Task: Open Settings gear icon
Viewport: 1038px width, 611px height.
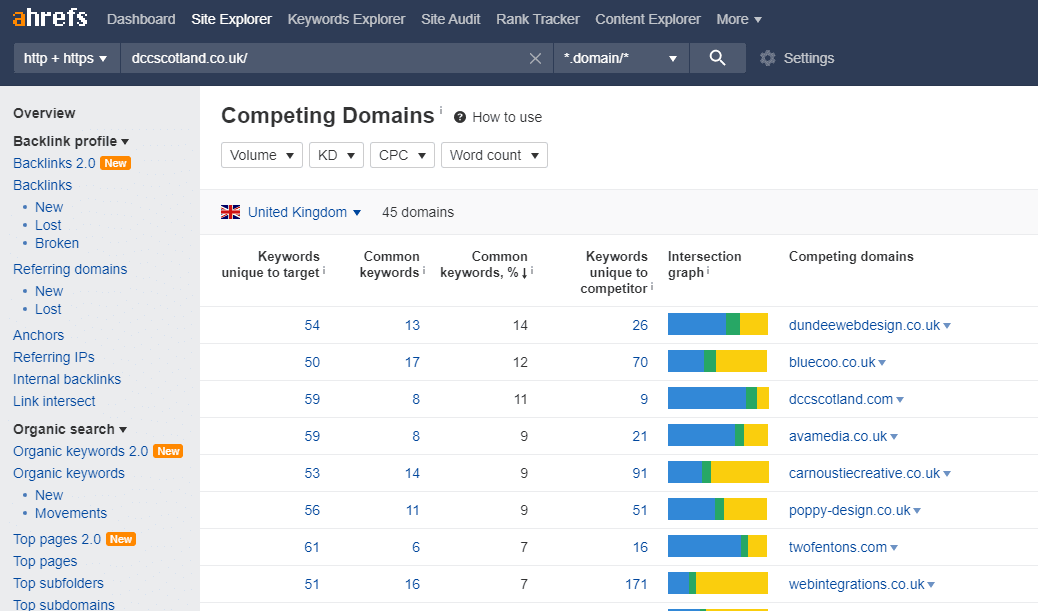Action: 767,58
